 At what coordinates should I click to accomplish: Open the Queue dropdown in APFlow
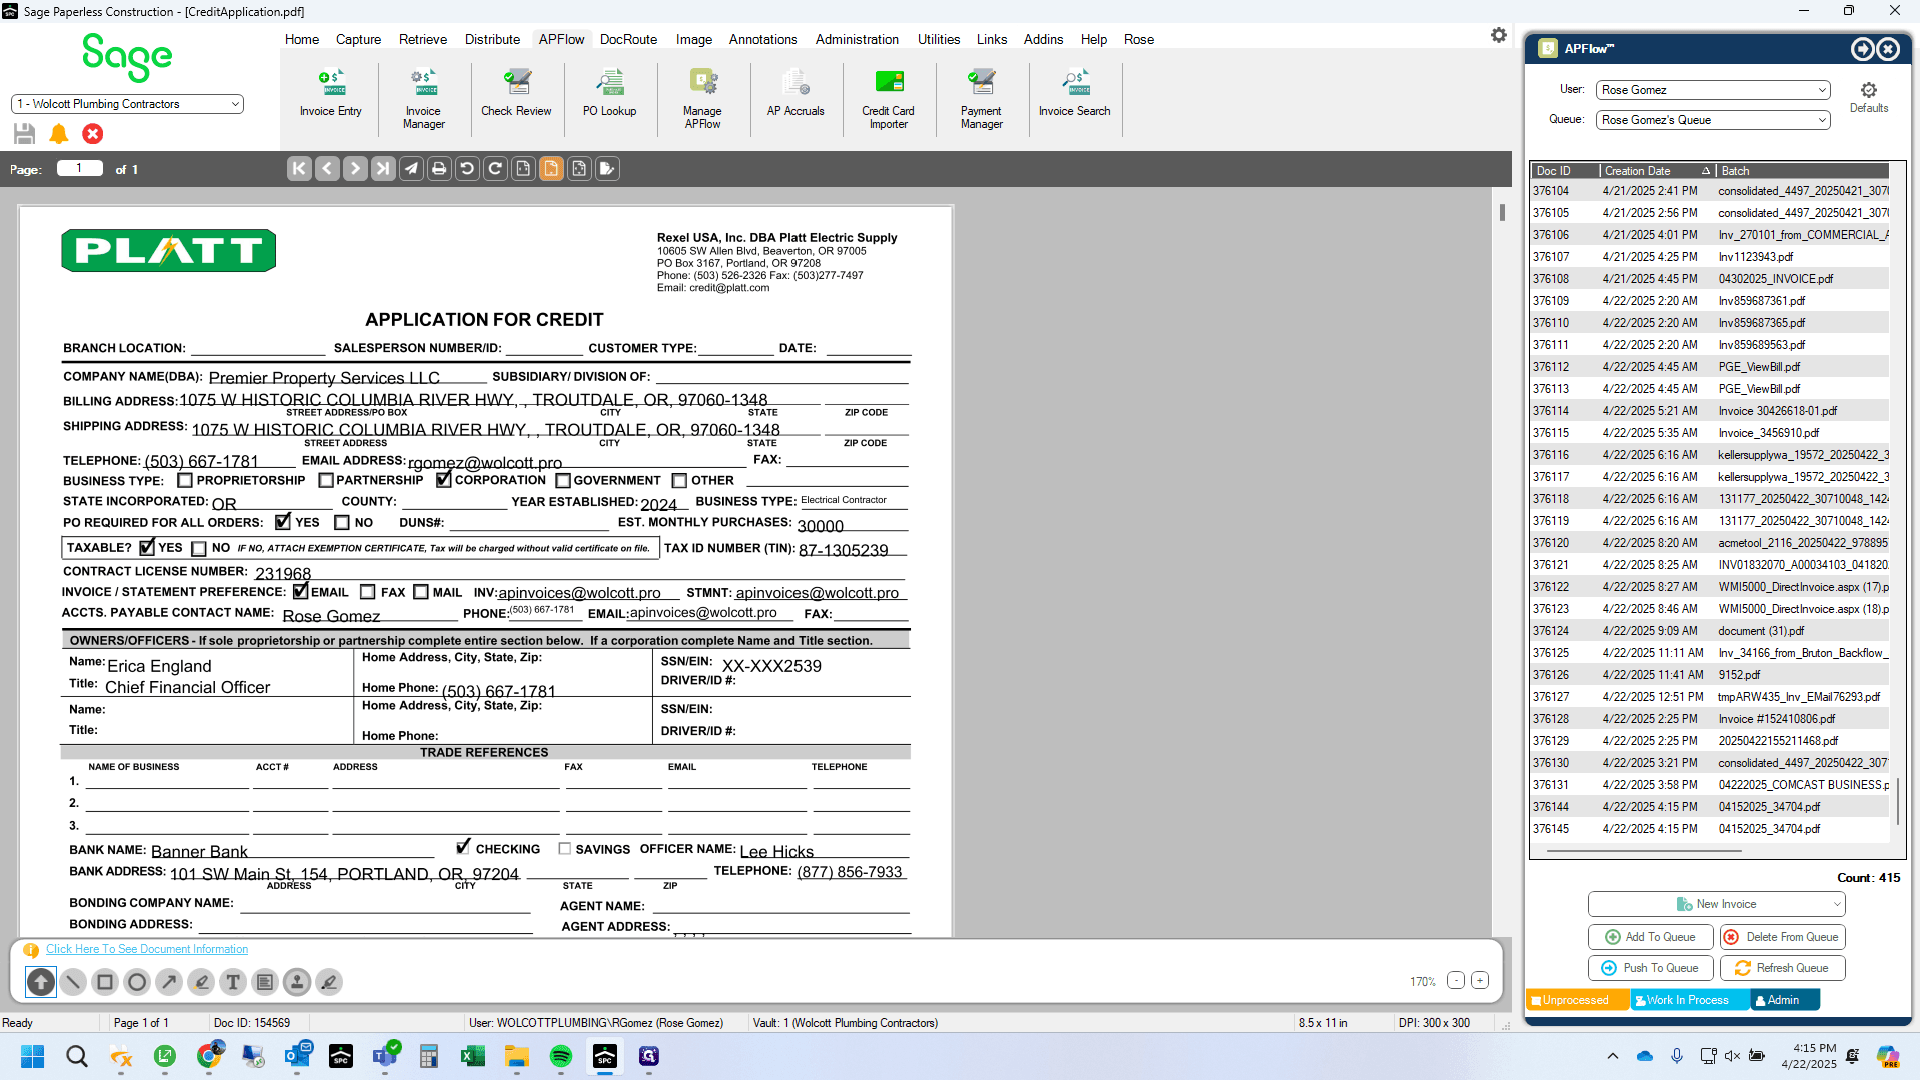1713,120
